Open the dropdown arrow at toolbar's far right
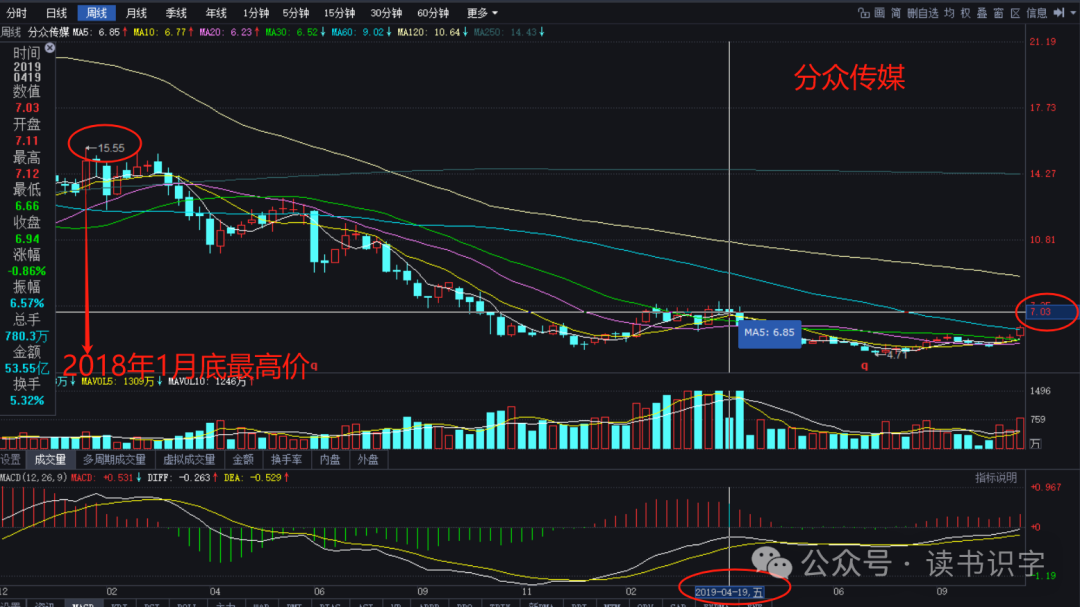The width and height of the screenshot is (1080, 607). tap(1073, 13)
